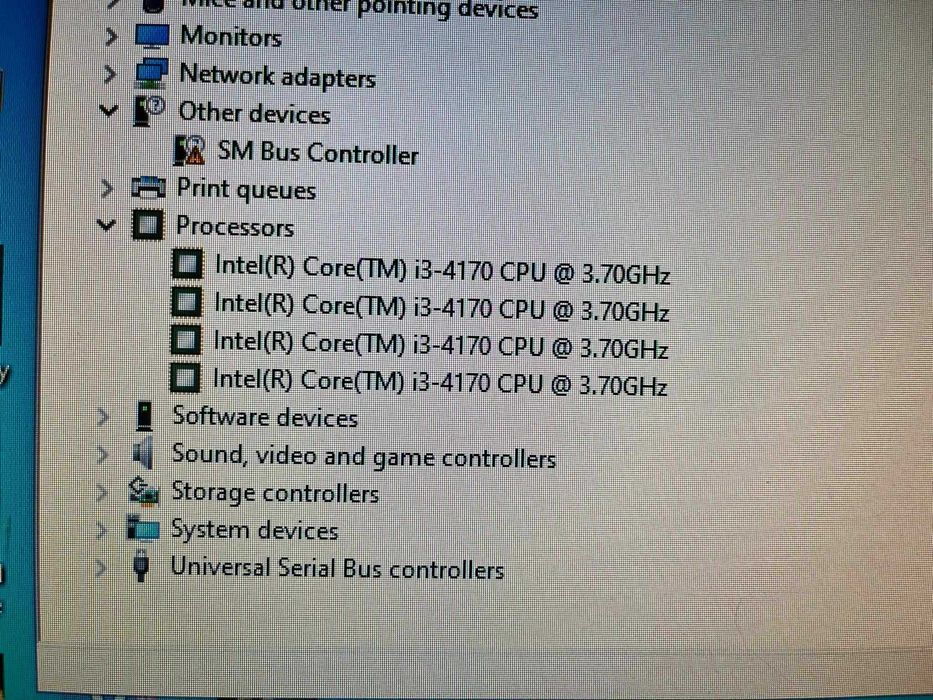Expand the Monitors category
933x700 pixels.
pyautogui.click(x=110, y=37)
